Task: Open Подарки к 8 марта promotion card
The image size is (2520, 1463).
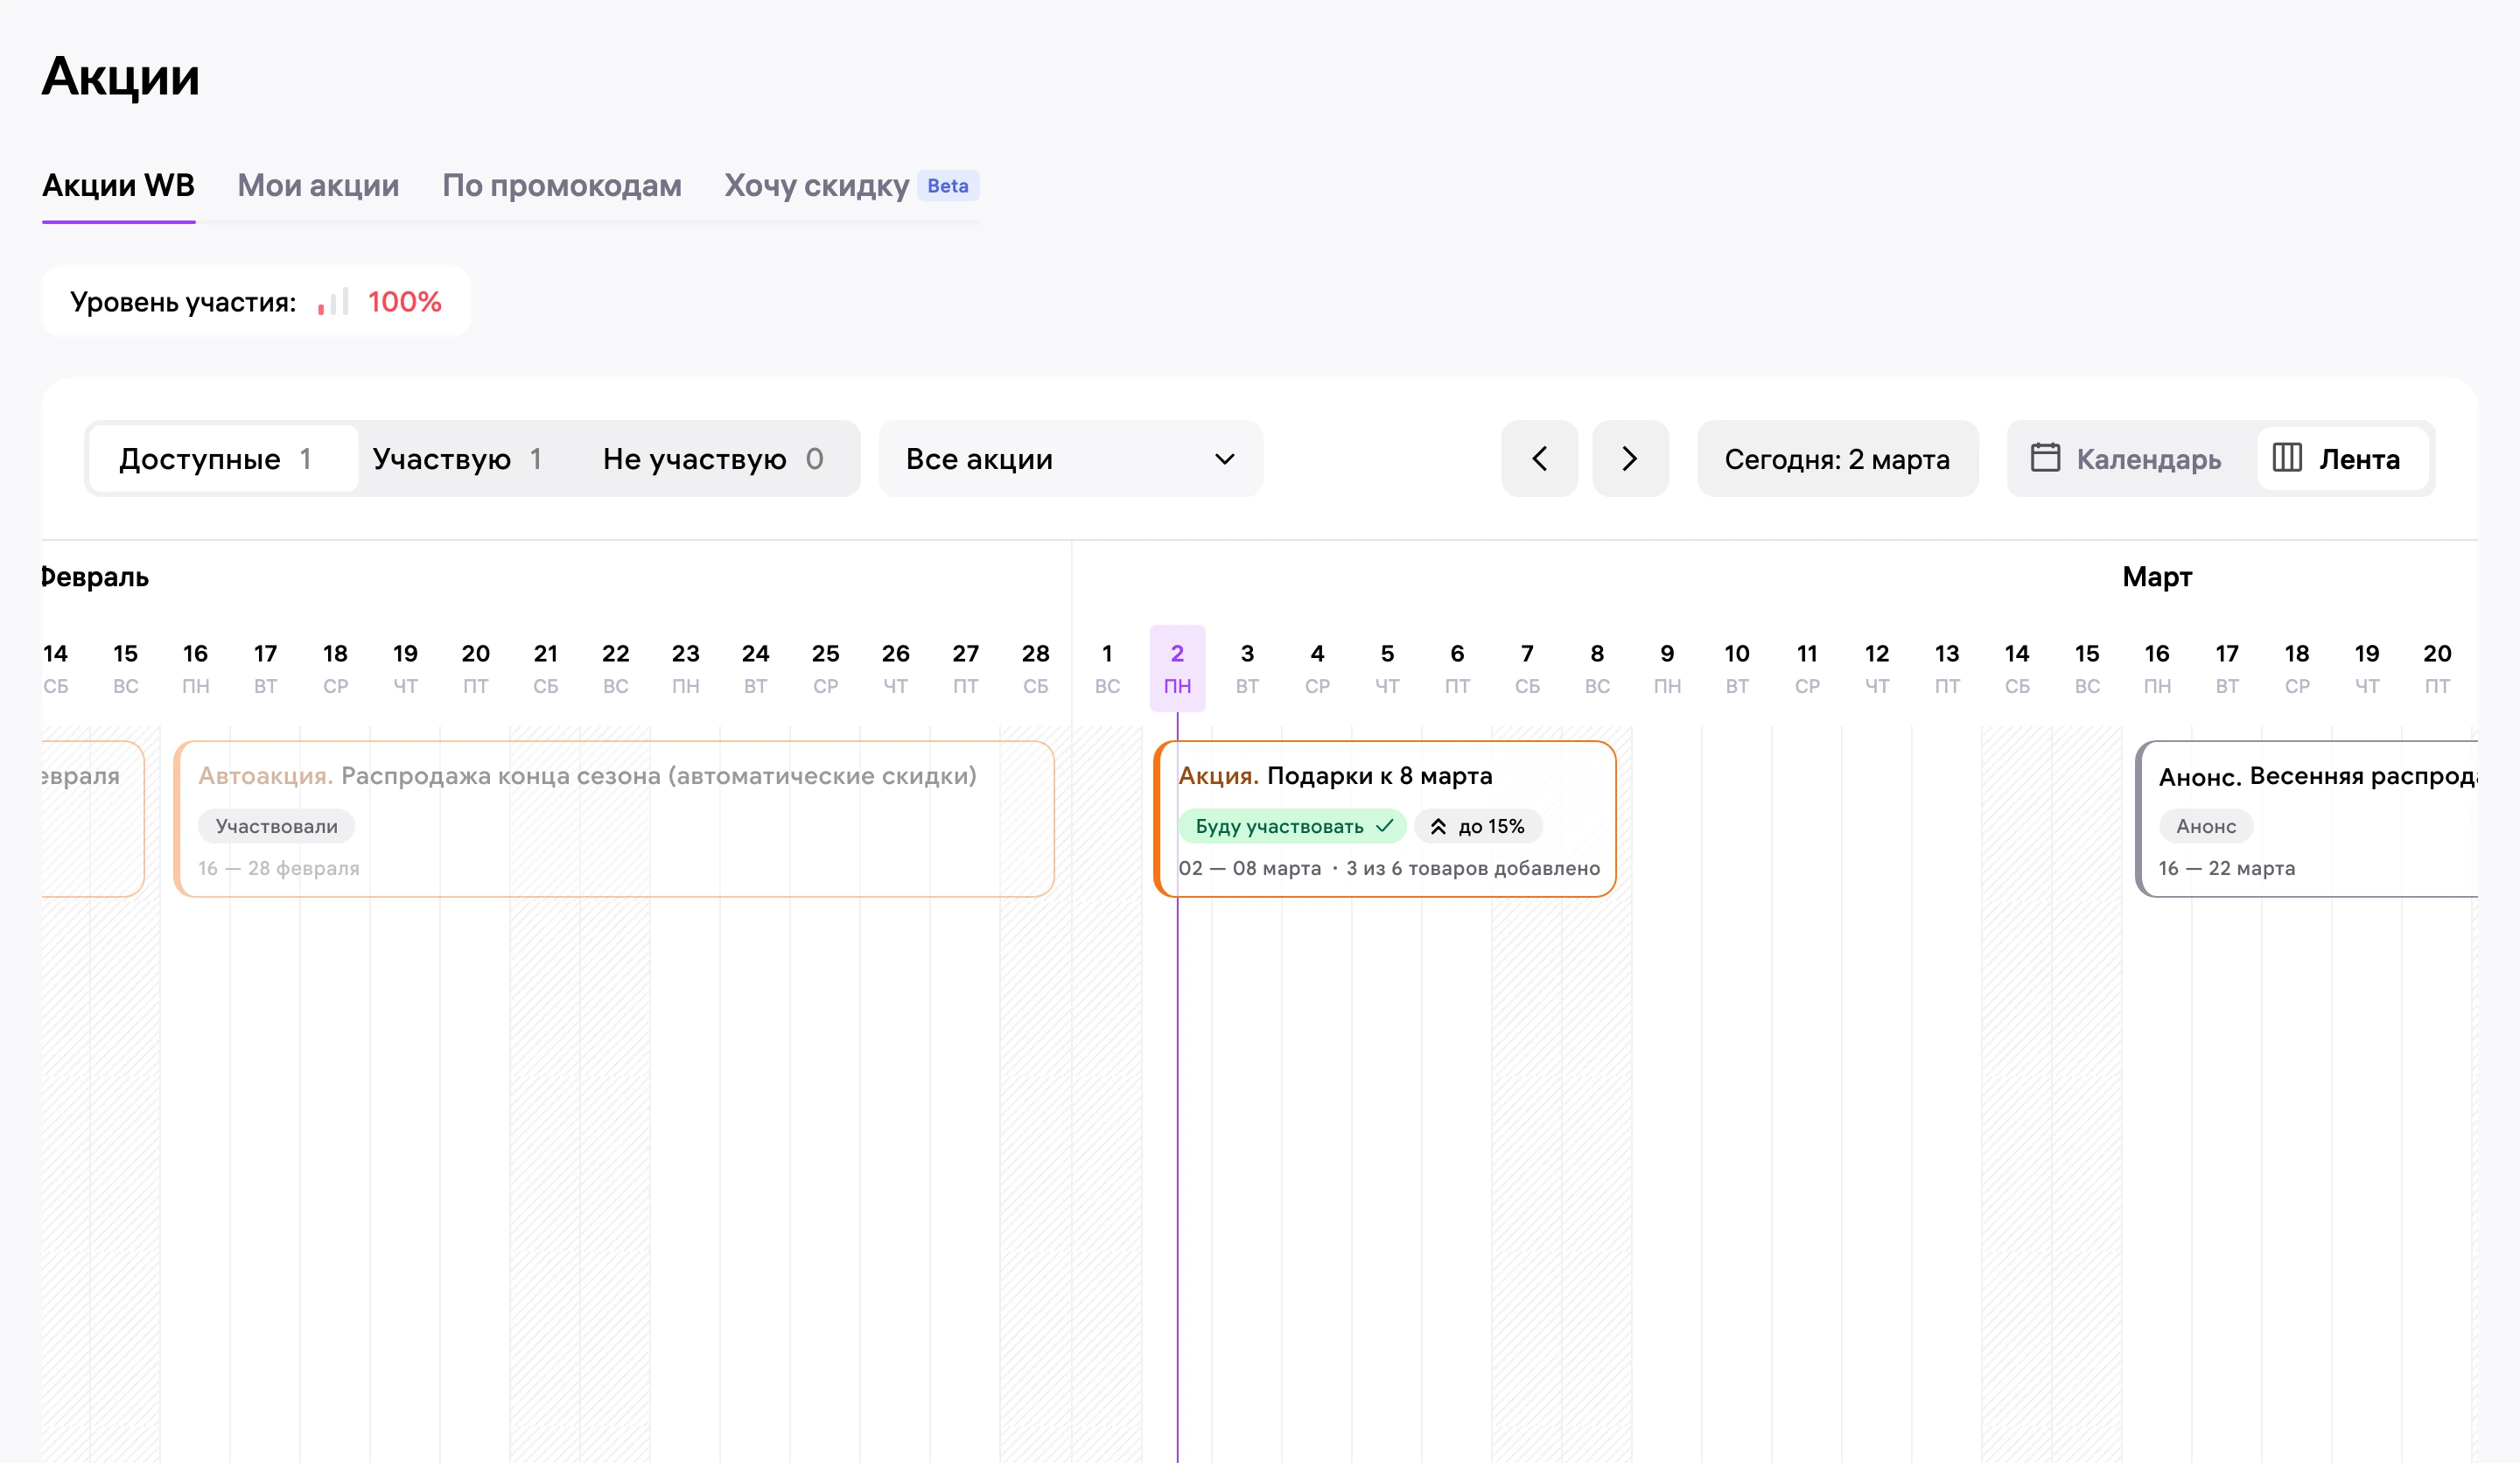Action: [1385, 819]
